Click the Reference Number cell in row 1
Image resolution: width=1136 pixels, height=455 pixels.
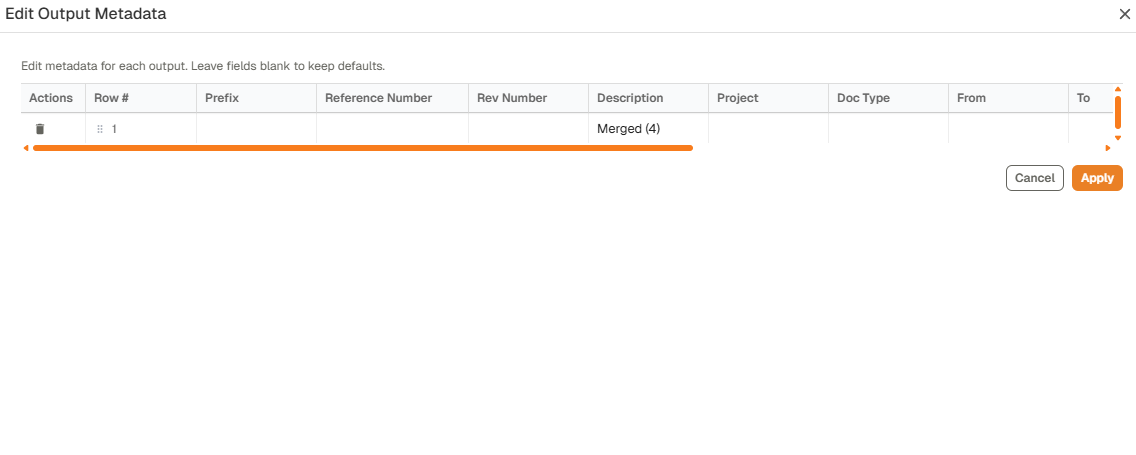[392, 129]
